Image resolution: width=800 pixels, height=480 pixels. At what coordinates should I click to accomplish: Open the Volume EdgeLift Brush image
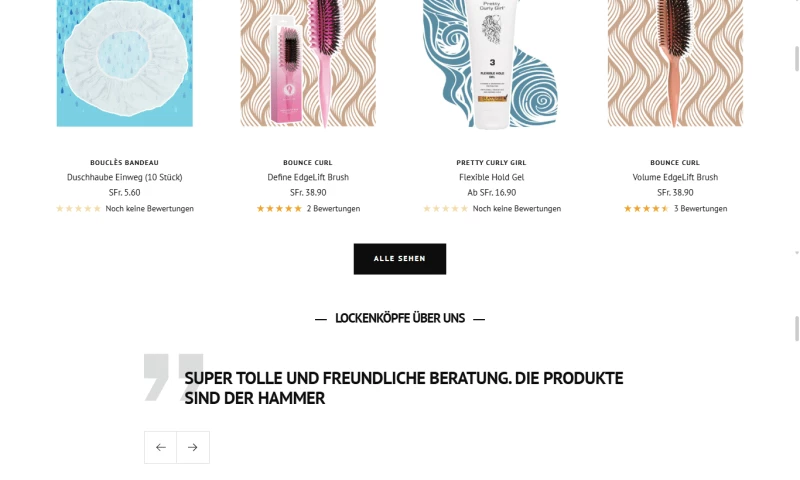pos(675,63)
